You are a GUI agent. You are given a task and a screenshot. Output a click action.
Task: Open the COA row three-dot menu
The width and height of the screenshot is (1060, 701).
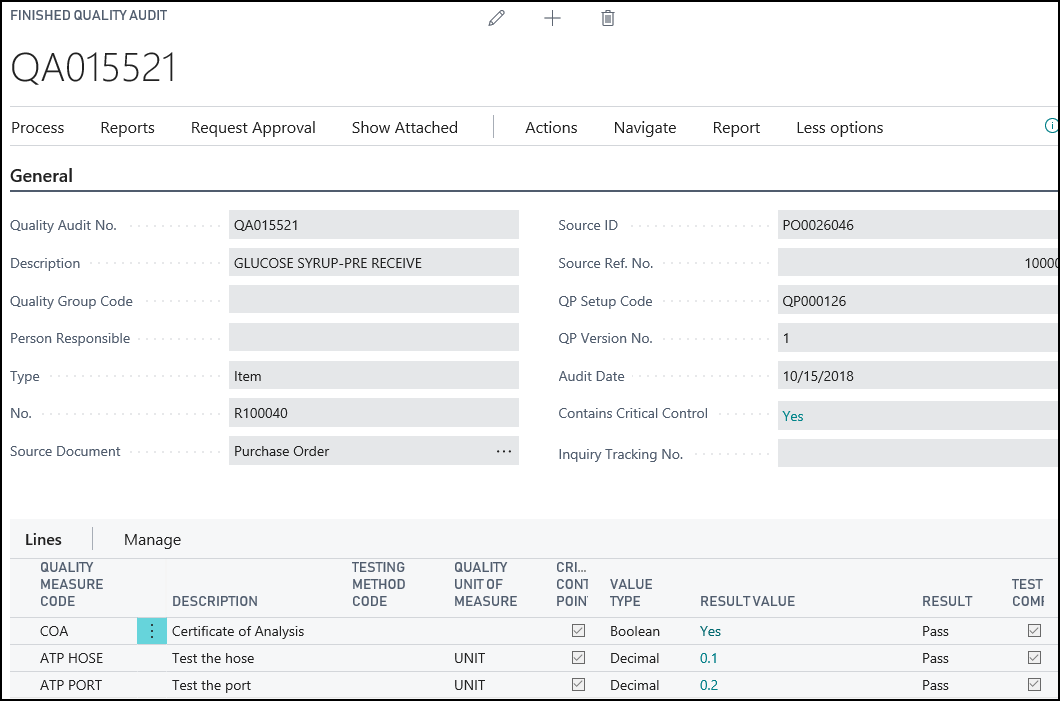152,631
